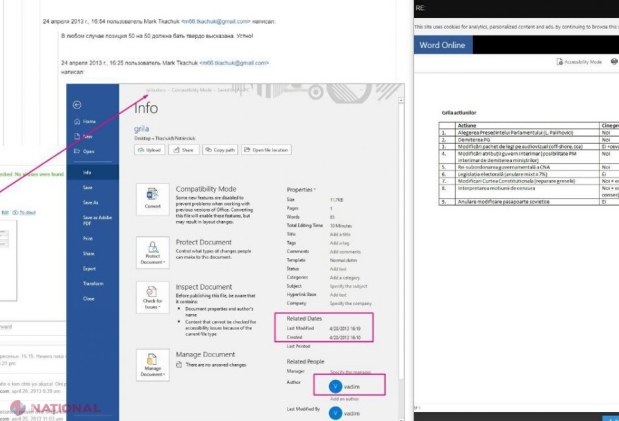
Task: Click the Copy path button
Action: click(x=220, y=150)
